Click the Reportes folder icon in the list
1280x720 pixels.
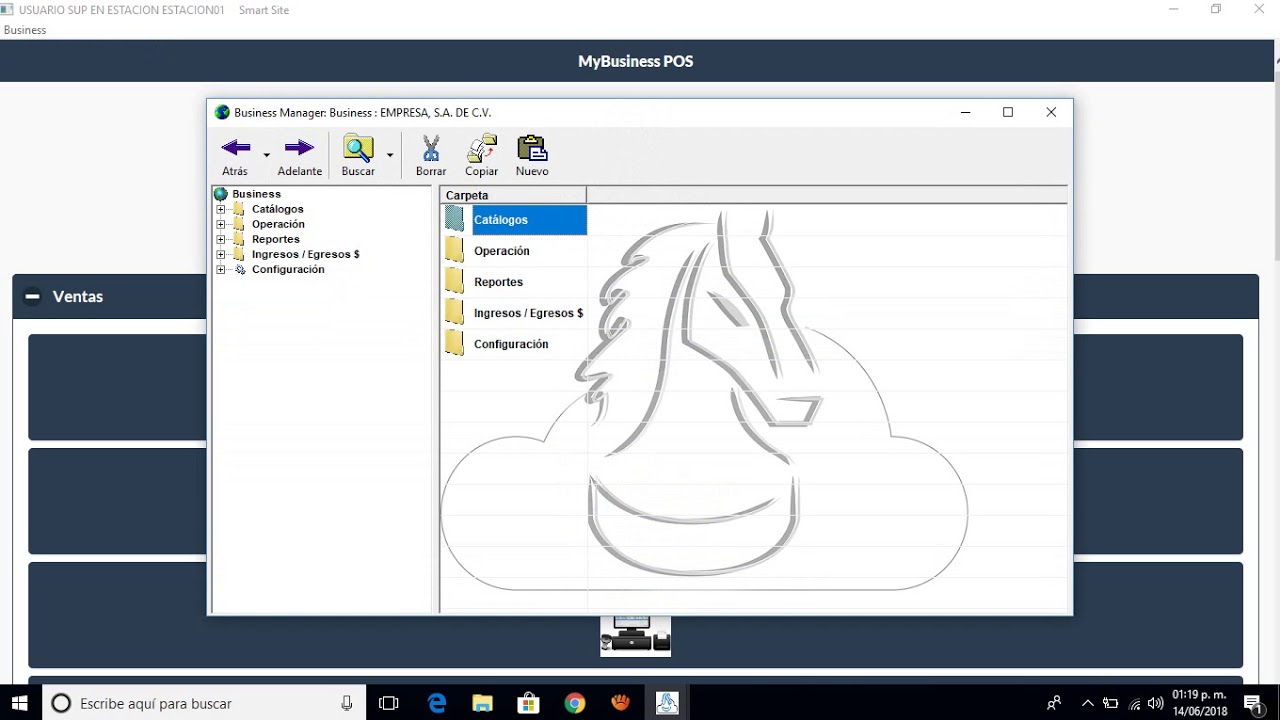click(x=455, y=281)
